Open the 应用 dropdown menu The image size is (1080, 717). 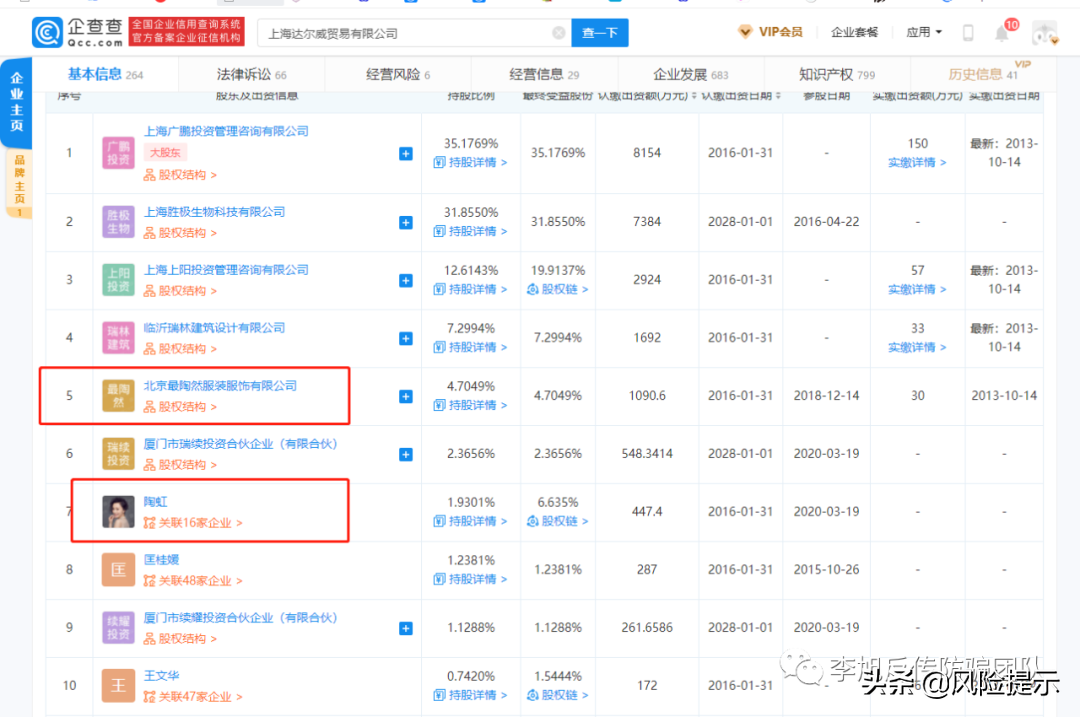[x=924, y=32]
